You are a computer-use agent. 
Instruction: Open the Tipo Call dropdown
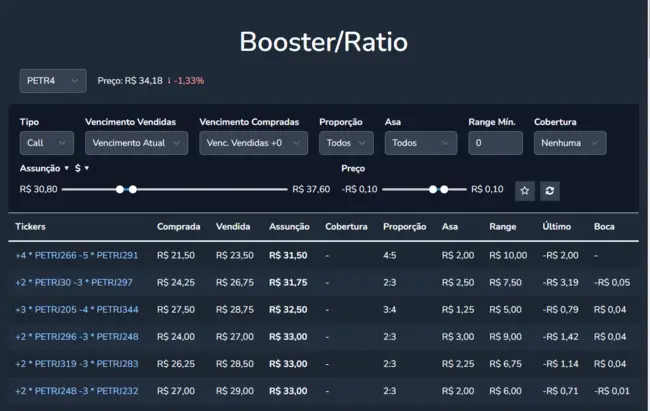click(x=46, y=143)
